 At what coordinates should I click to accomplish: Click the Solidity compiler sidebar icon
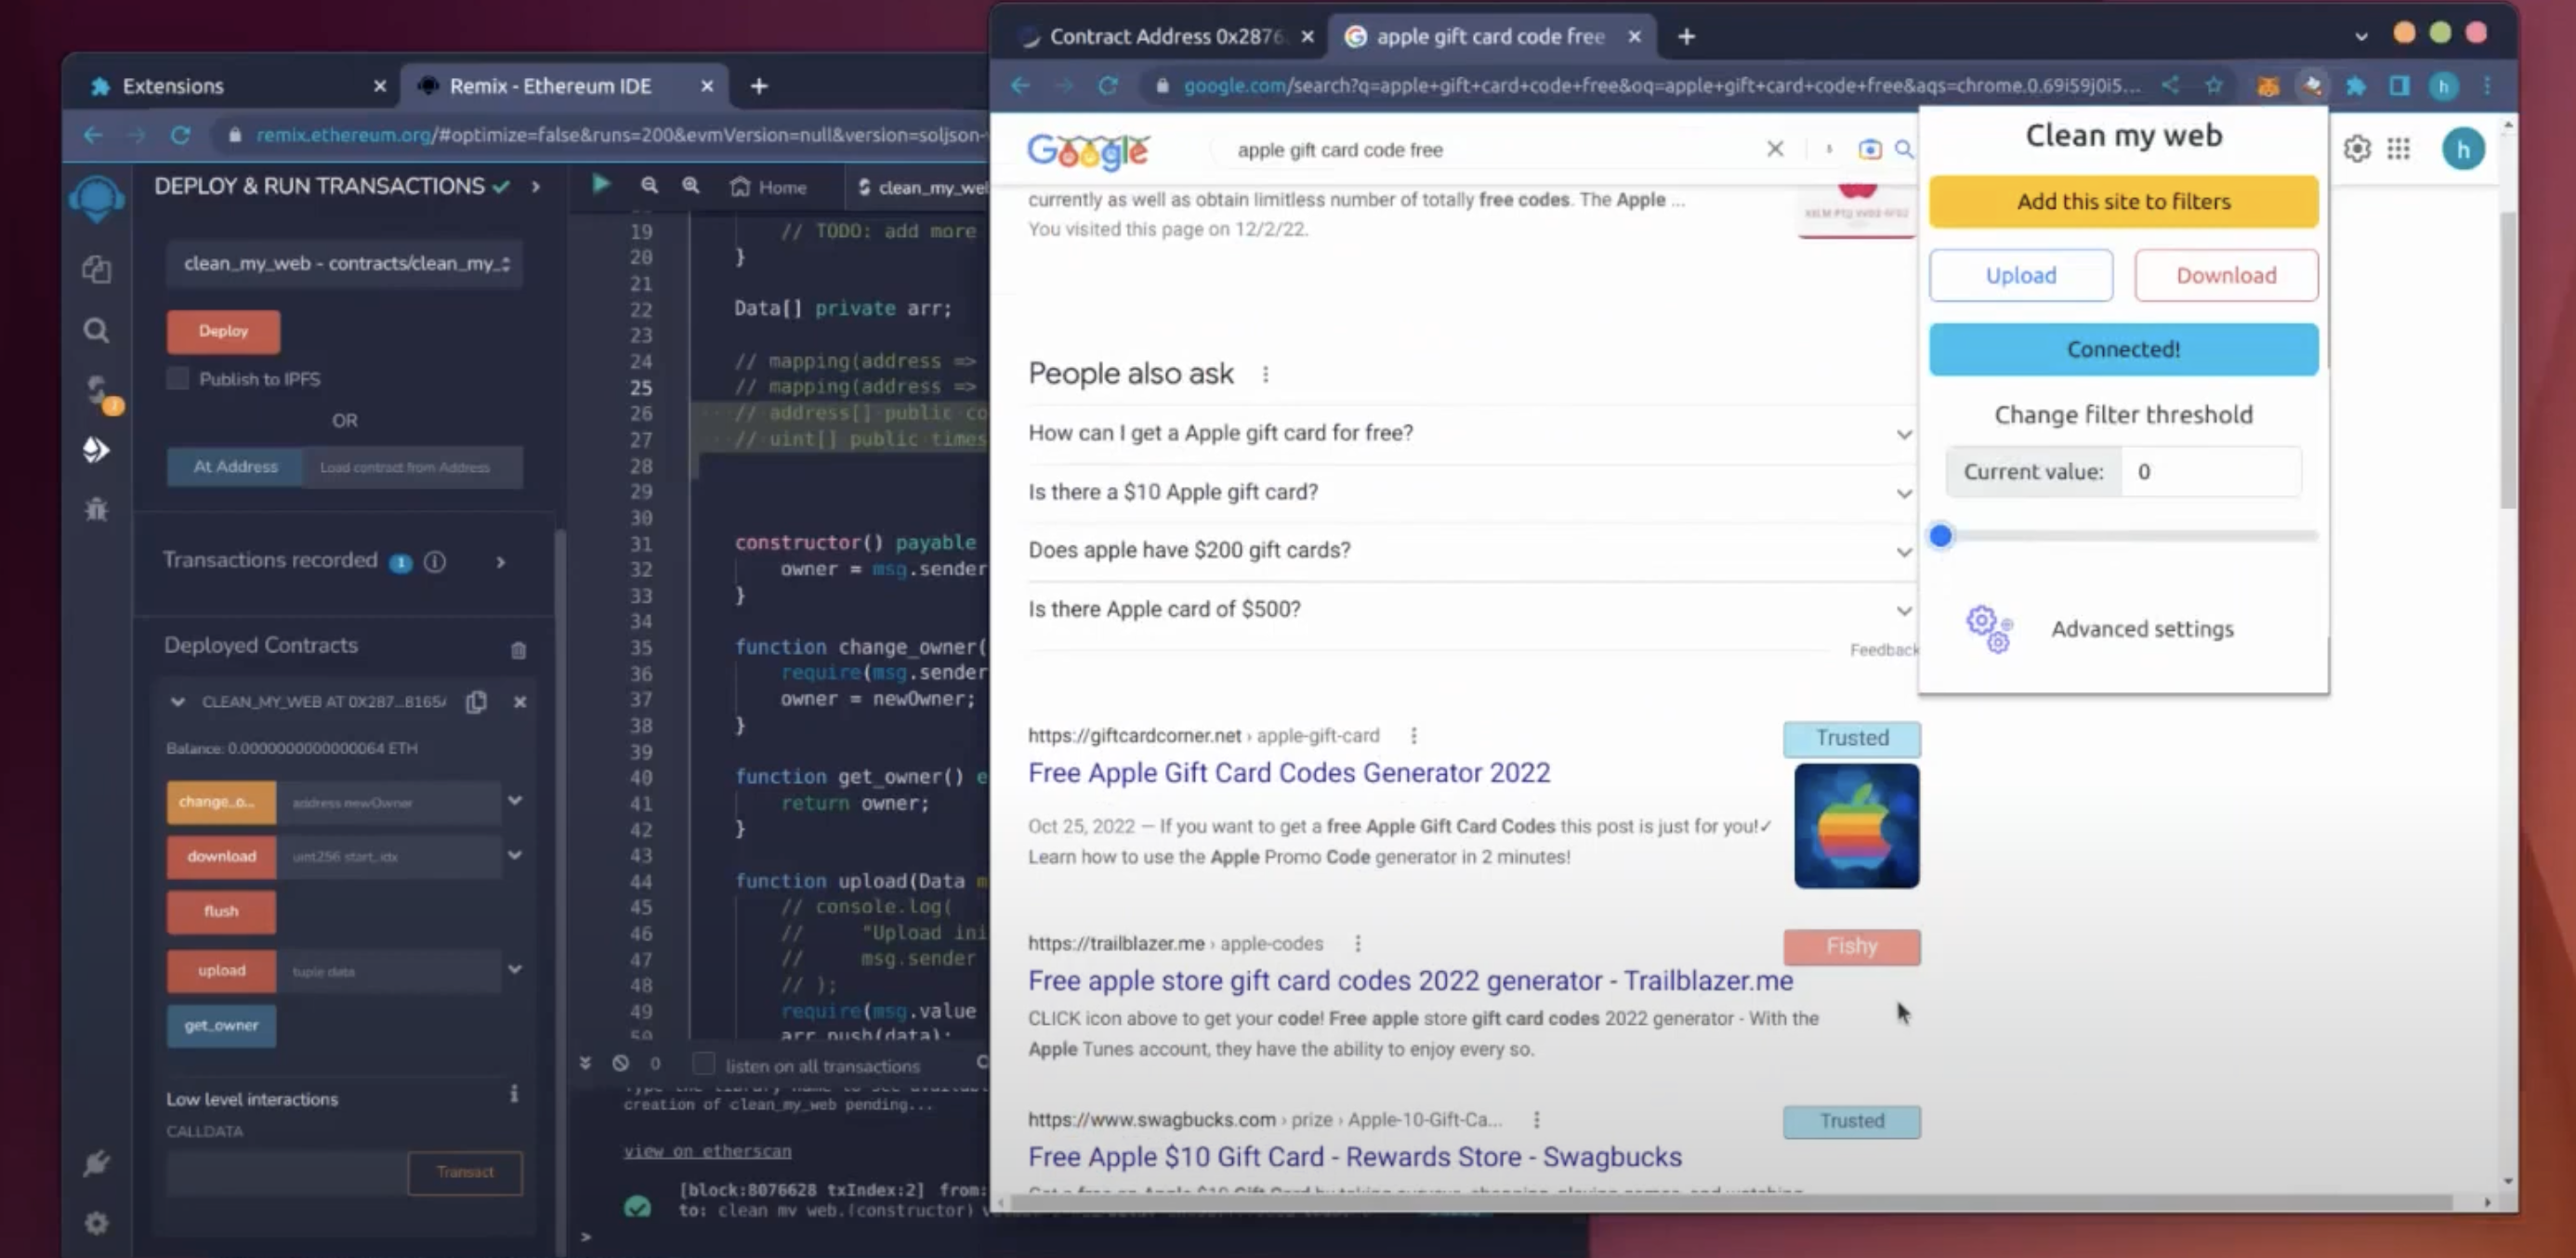96,390
